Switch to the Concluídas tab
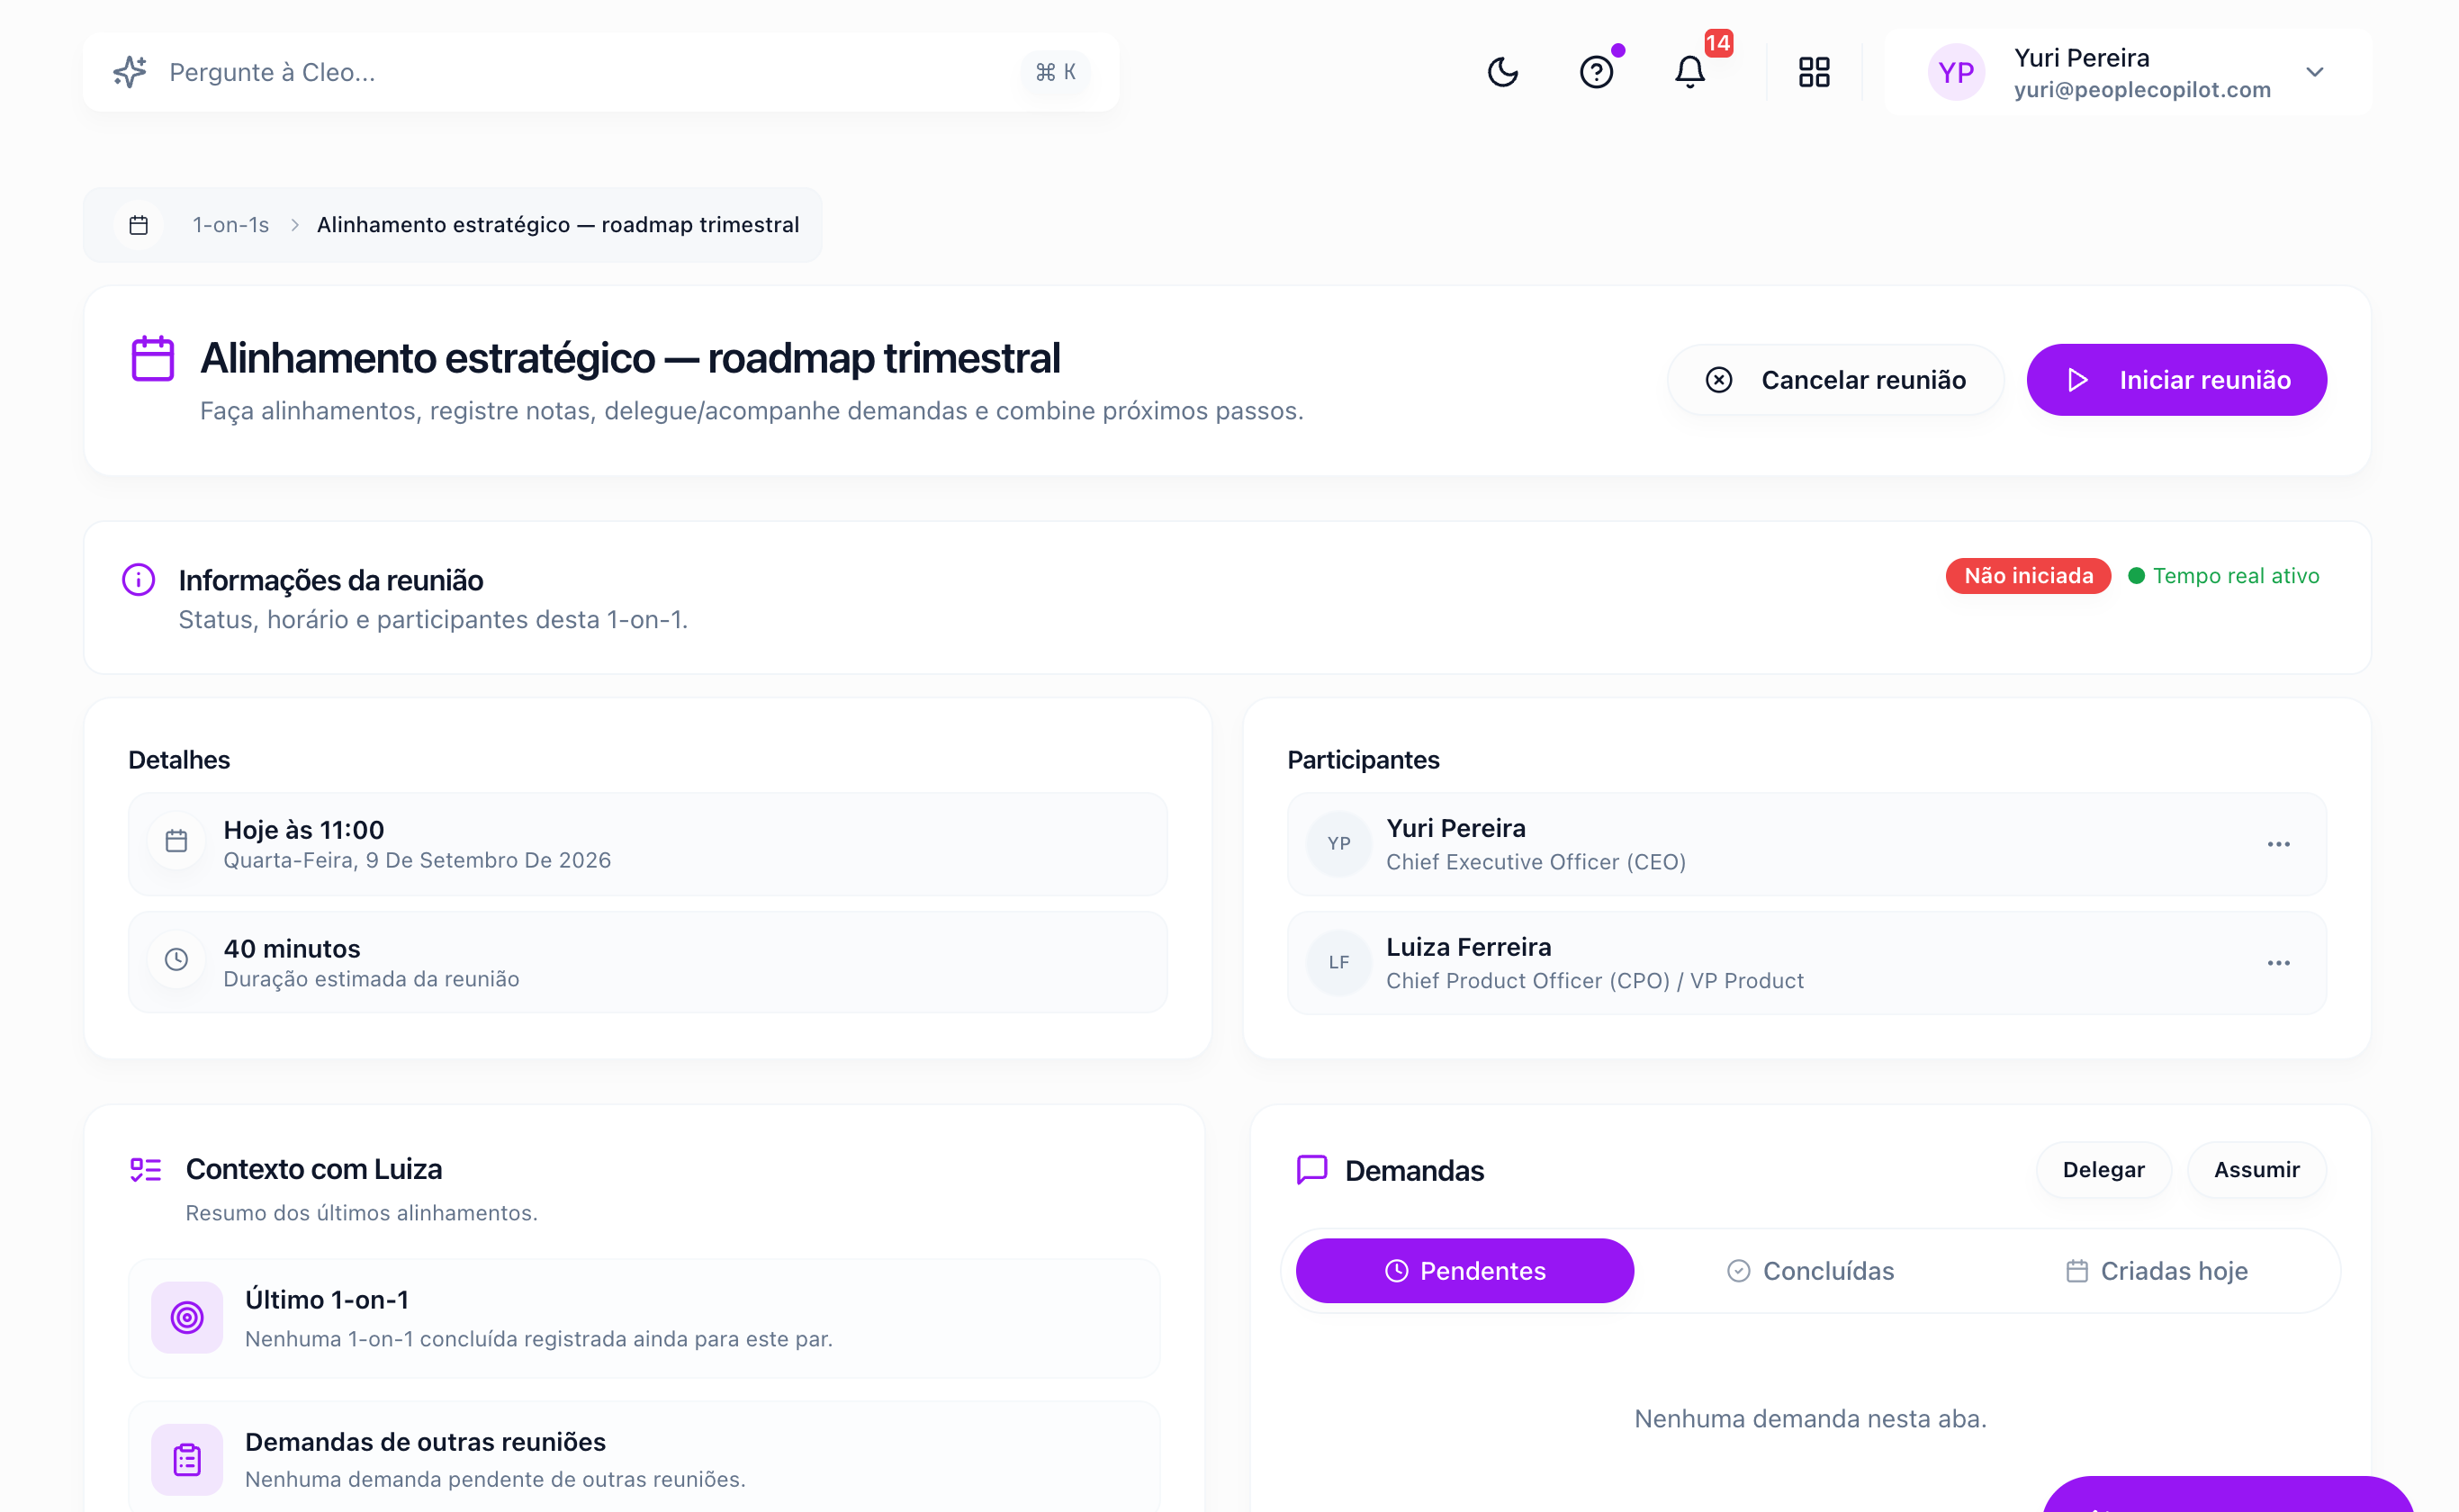The width and height of the screenshot is (2459, 1512). 1810,1271
